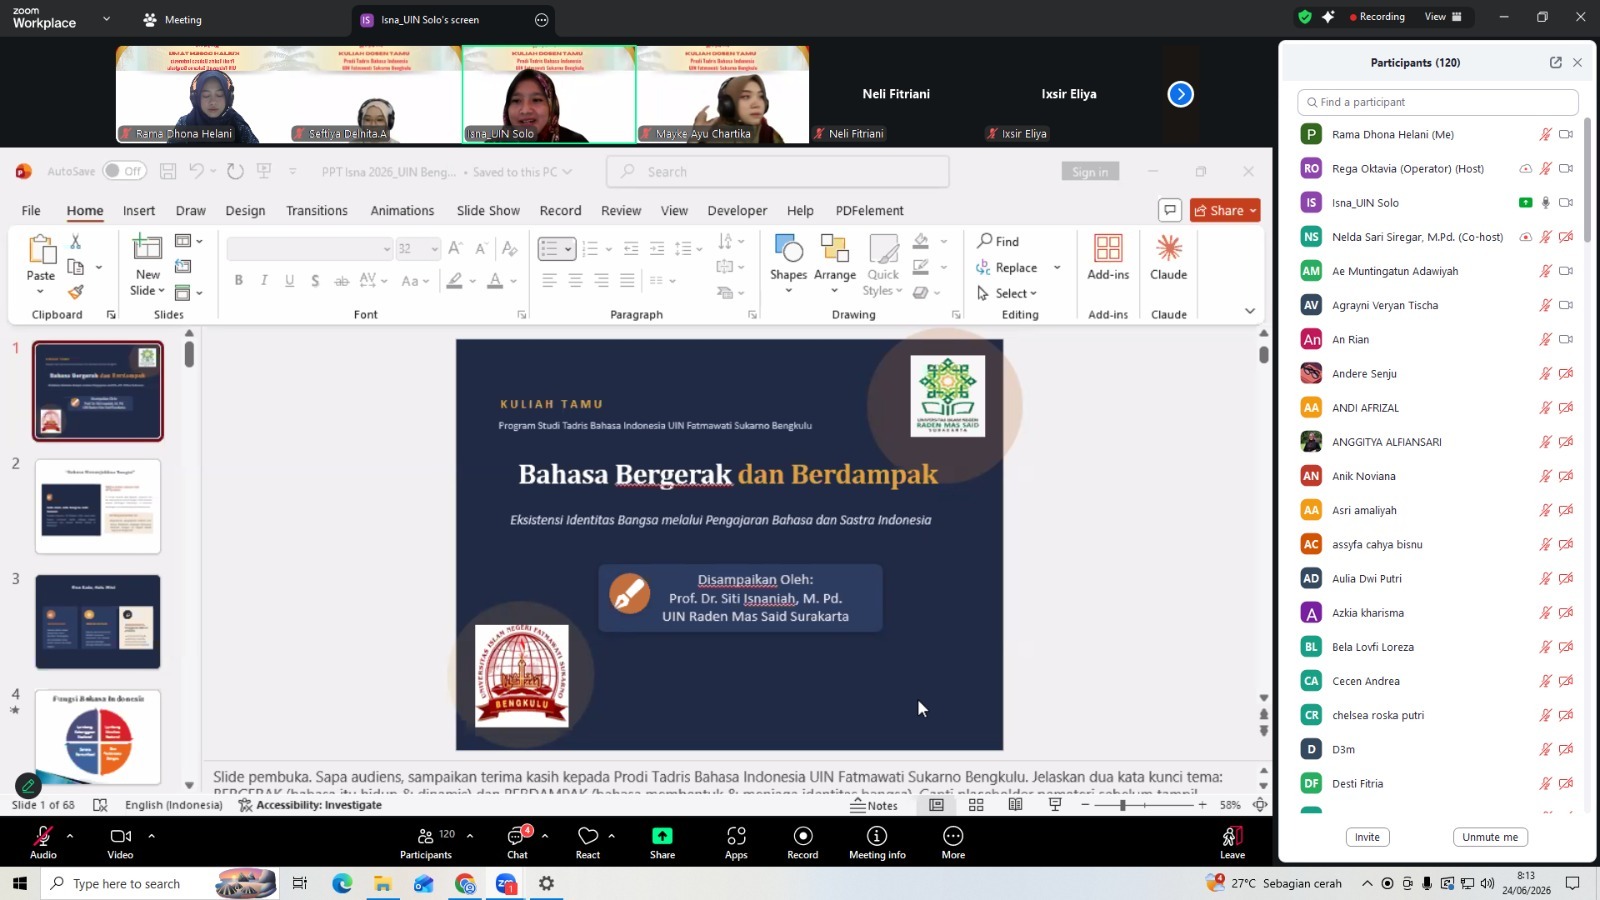Open the Zoom Apps icon
Screen dimensions: 1600x900
tap(736, 836)
